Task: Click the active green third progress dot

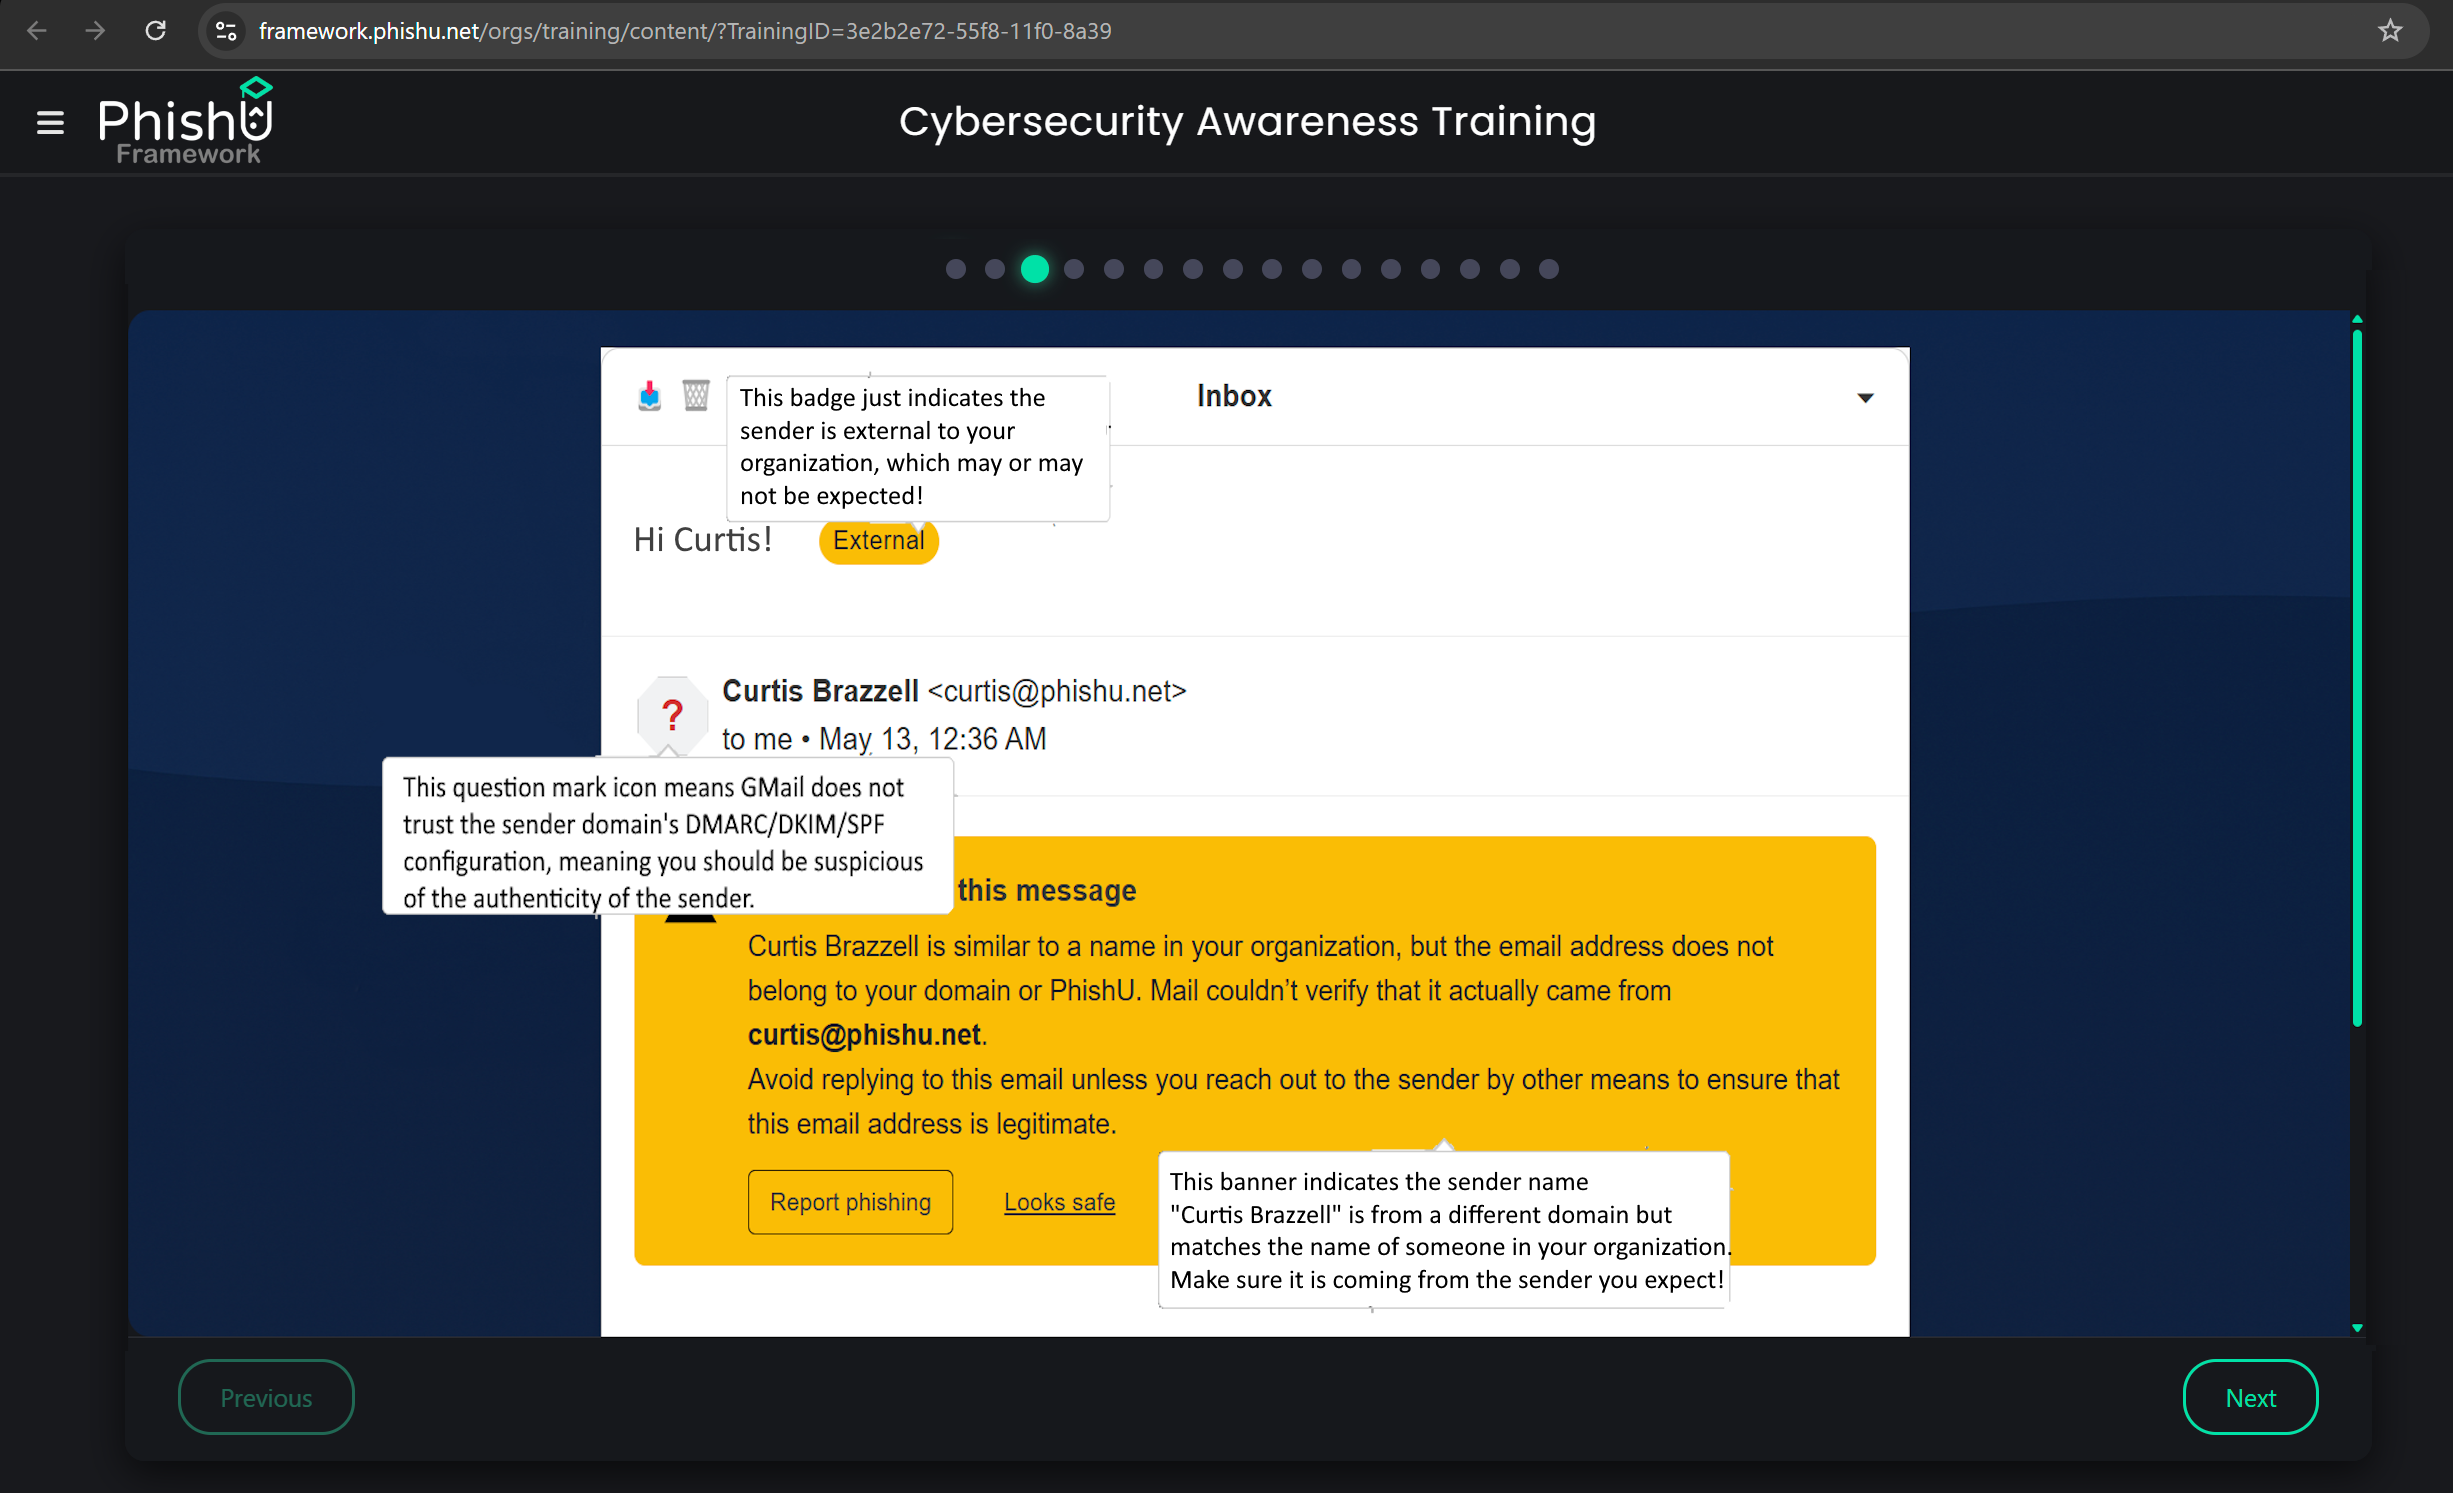Action: (x=1035, y=269)
